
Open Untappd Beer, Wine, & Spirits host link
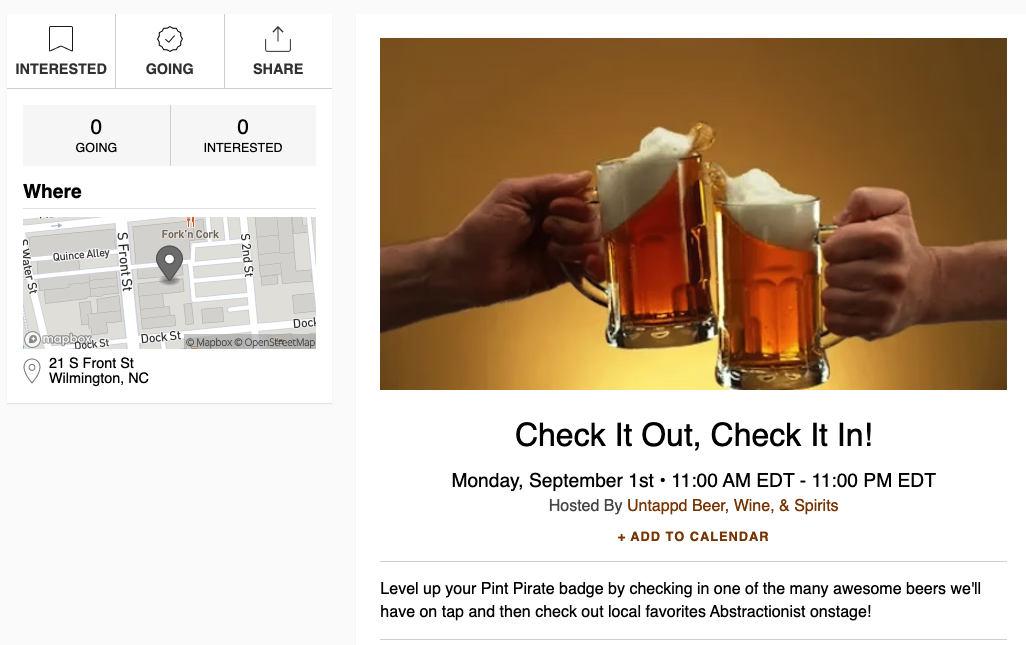coord(732,506)
